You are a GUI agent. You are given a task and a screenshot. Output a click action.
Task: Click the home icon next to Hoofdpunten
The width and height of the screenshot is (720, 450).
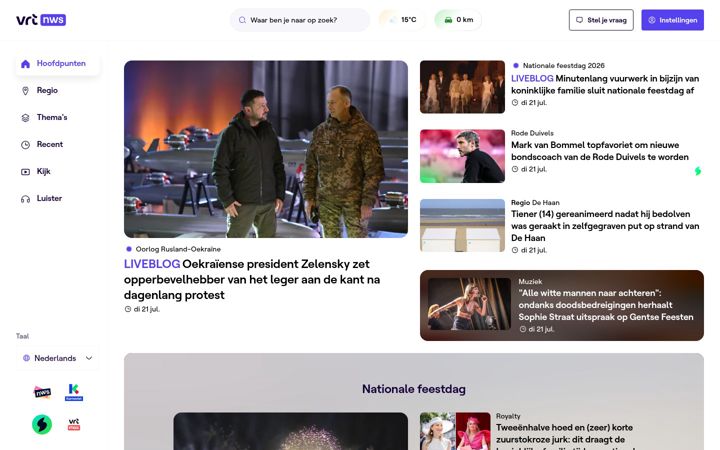click(25, 64)
